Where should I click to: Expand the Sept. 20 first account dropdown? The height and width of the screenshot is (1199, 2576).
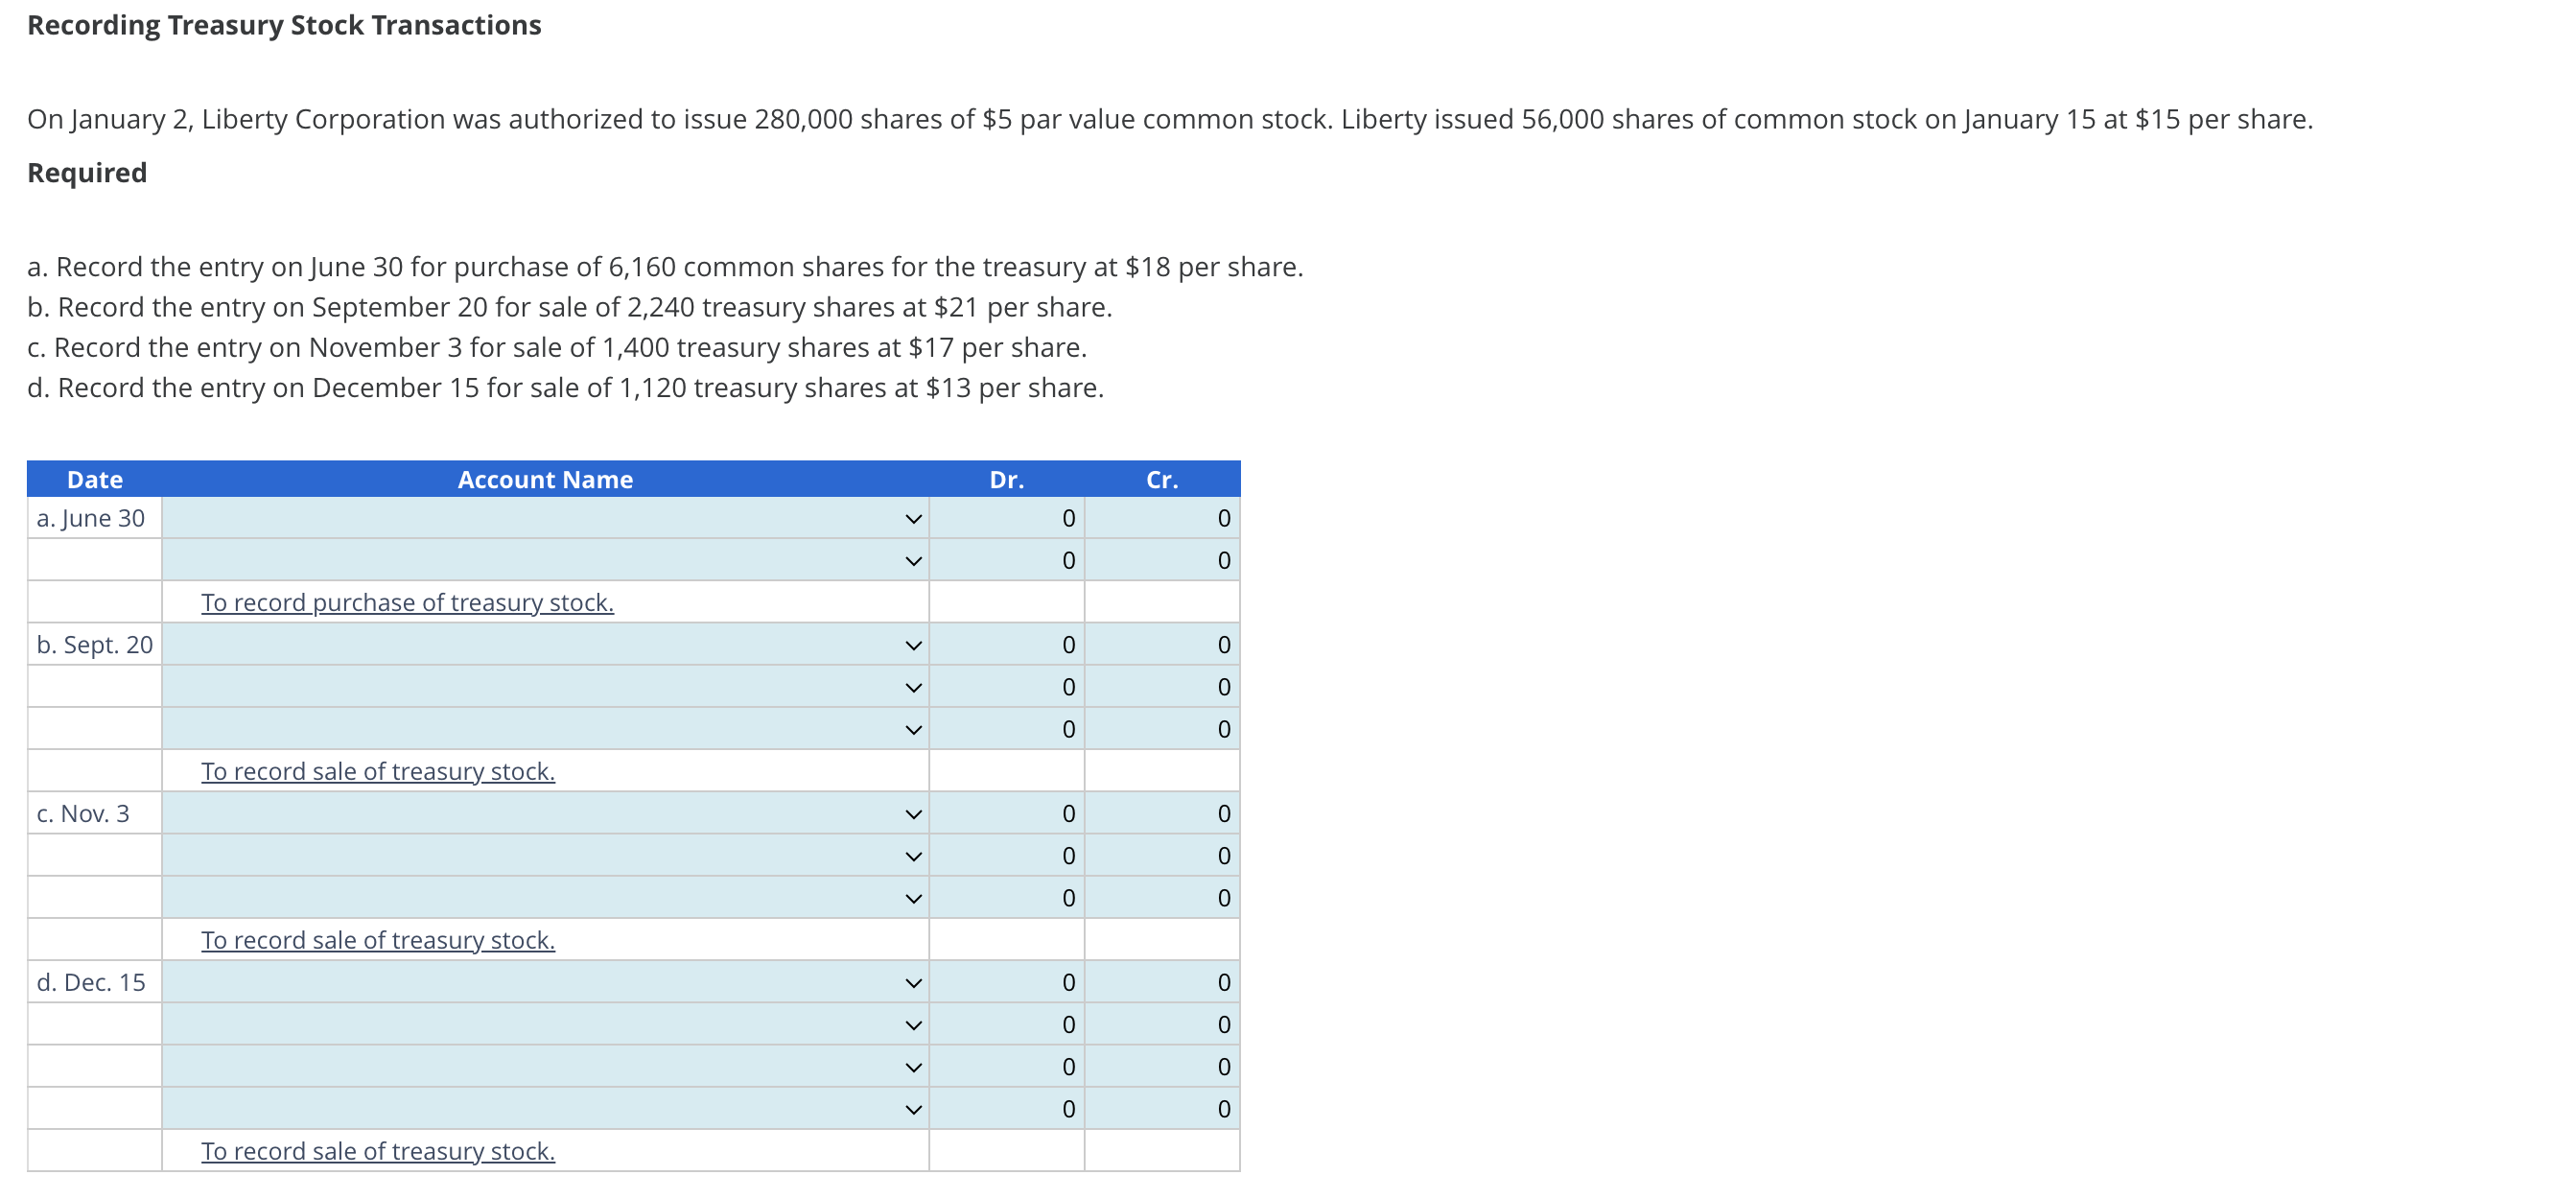(x=545, y=645)
